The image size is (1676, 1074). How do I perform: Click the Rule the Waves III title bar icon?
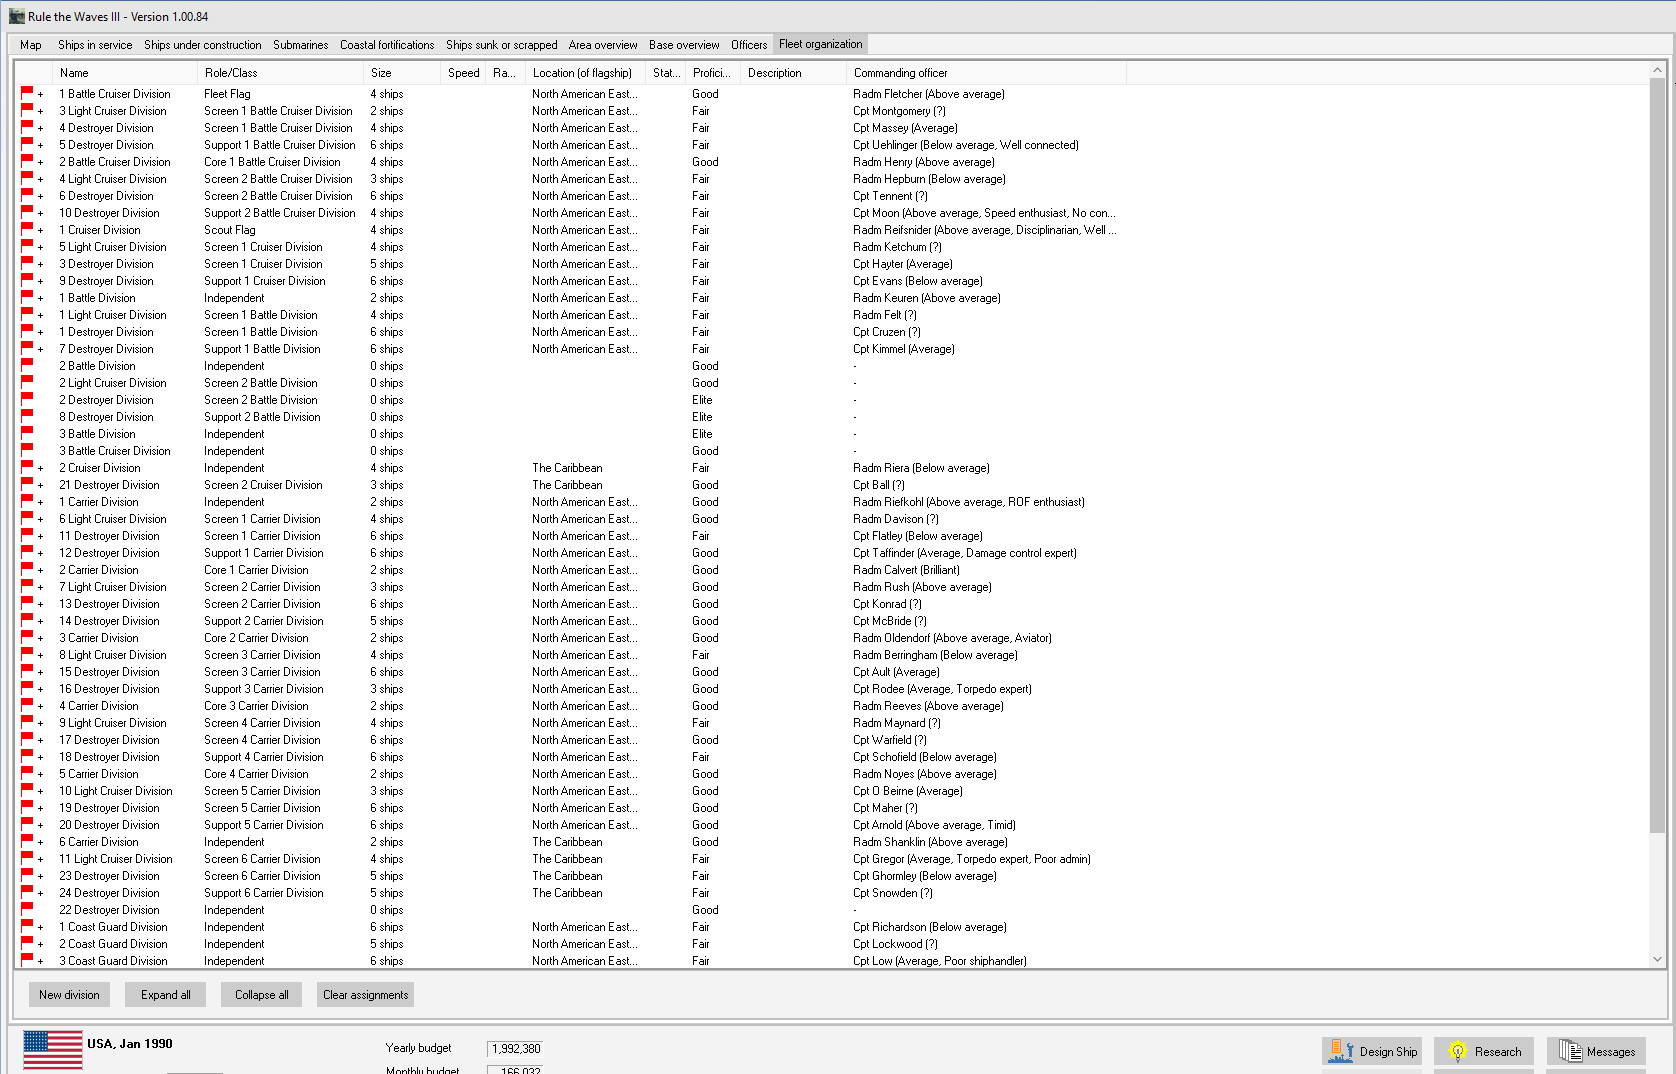[x=17, y=16]
